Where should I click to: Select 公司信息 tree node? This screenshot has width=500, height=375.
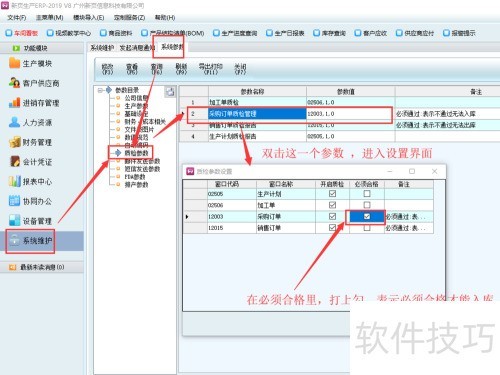pyautogui.click(x=136, y=98)
